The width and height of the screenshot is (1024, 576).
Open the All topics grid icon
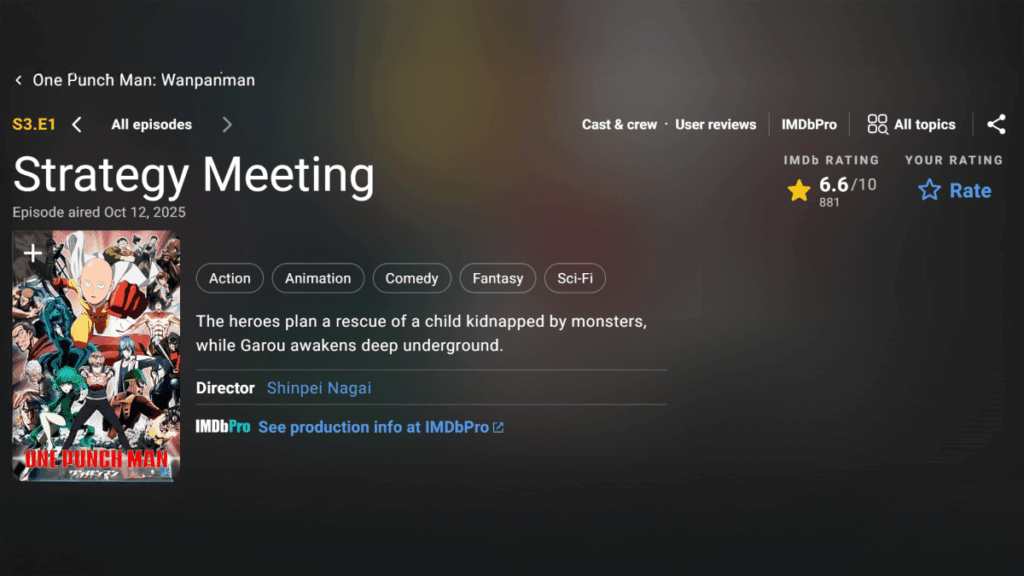click(x=877, y=125)
